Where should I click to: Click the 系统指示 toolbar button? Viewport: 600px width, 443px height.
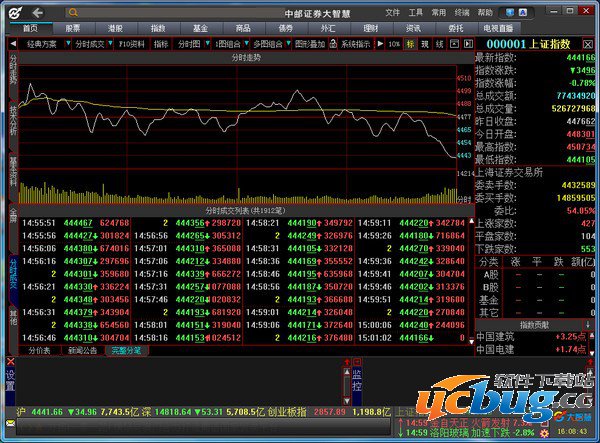point(356,44)
